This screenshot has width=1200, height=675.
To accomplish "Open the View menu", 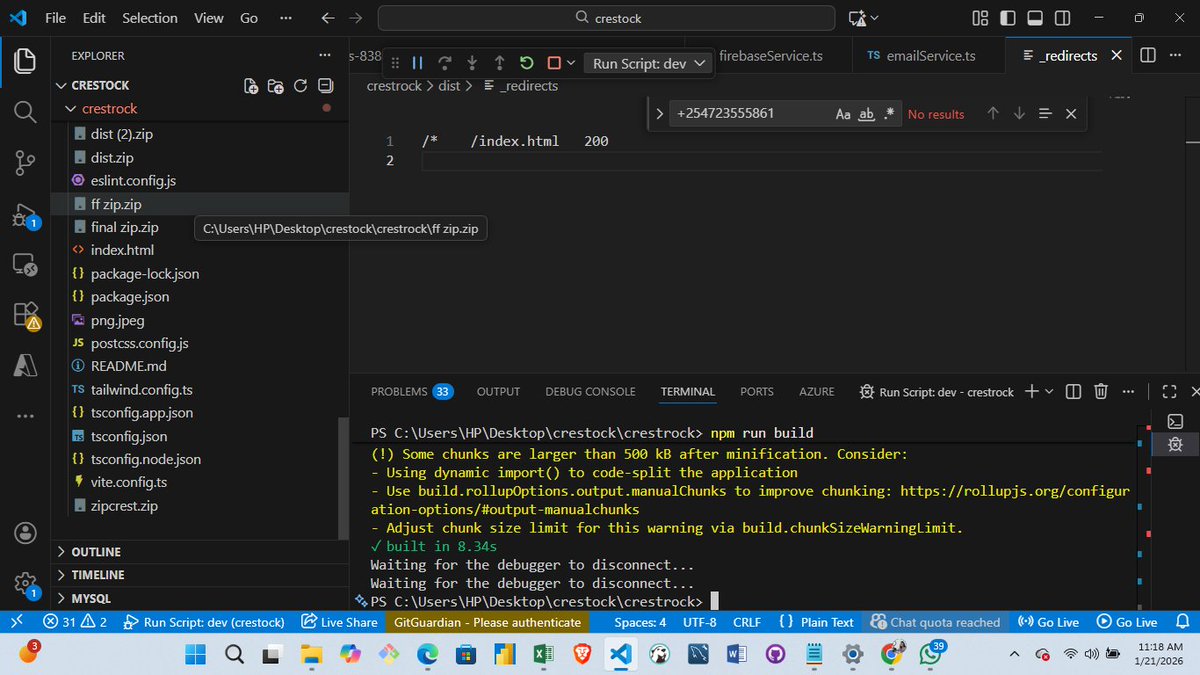I will coord(208,18).
